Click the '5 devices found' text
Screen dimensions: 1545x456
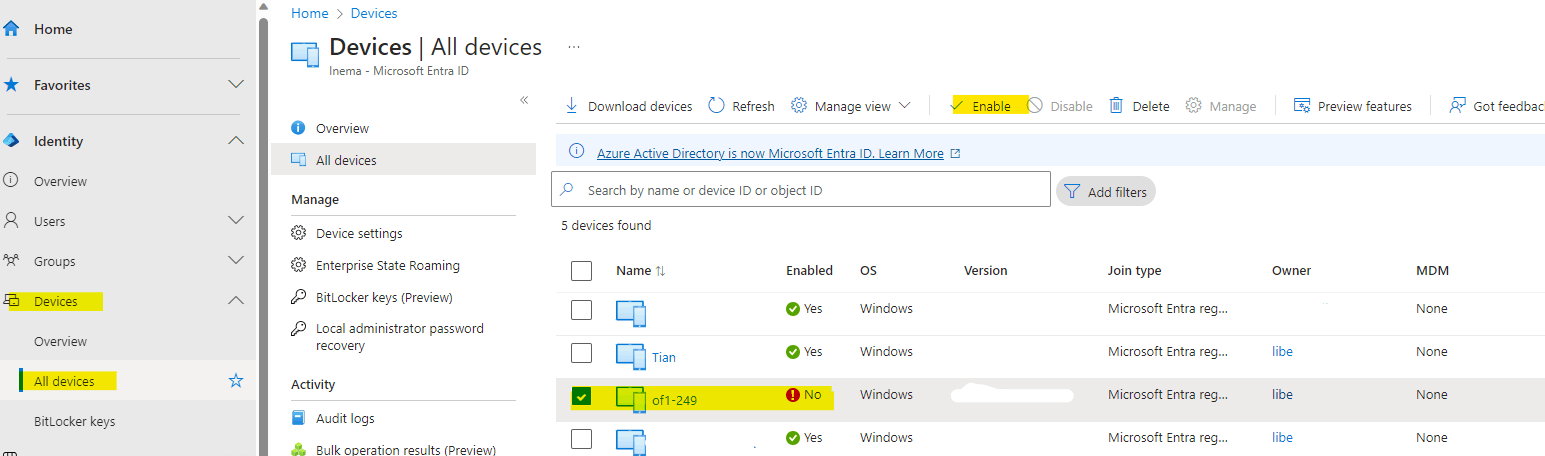(x=606, y=226)
